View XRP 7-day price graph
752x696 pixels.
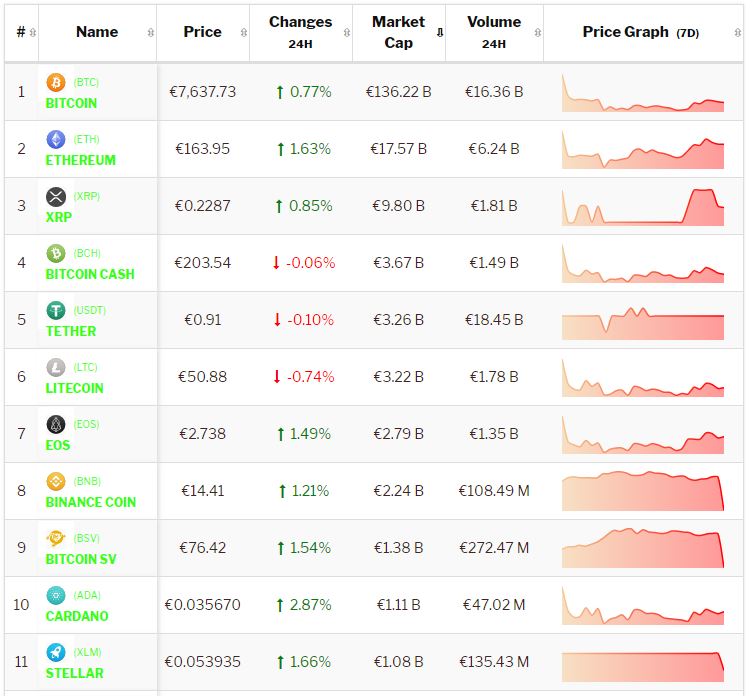[643, 207]
